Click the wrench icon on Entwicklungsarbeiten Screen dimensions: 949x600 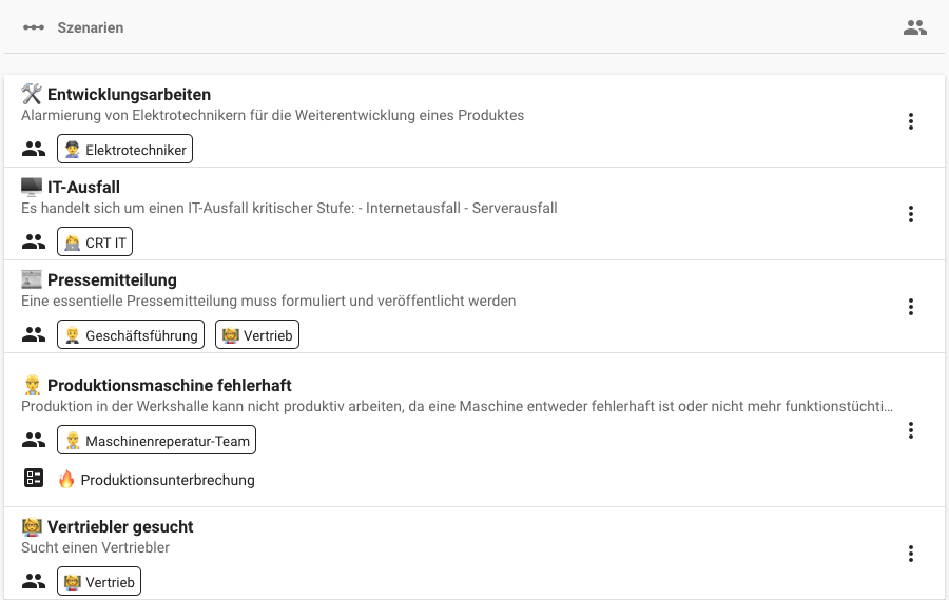pyautogui.click(x=29, y=93)
